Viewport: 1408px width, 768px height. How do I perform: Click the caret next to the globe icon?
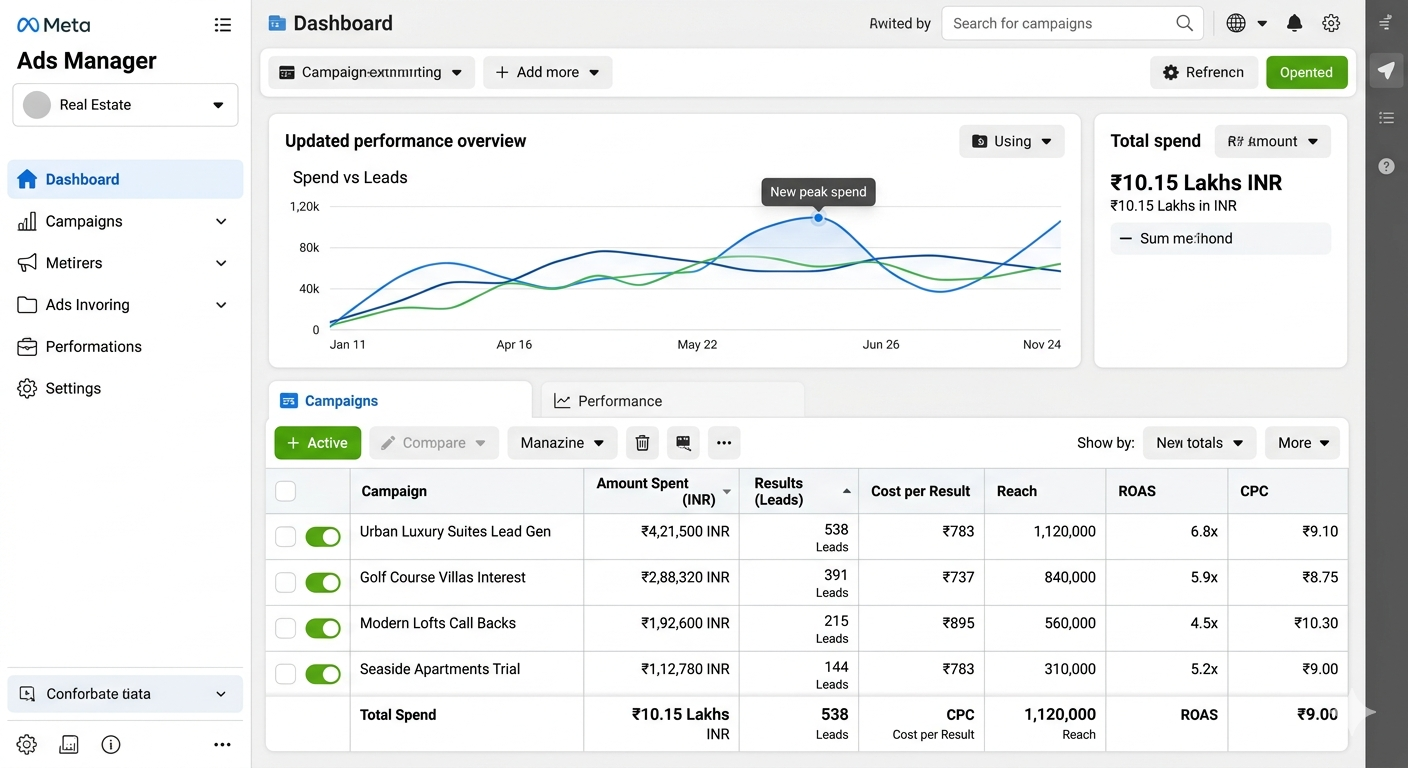coord(1262,23)
